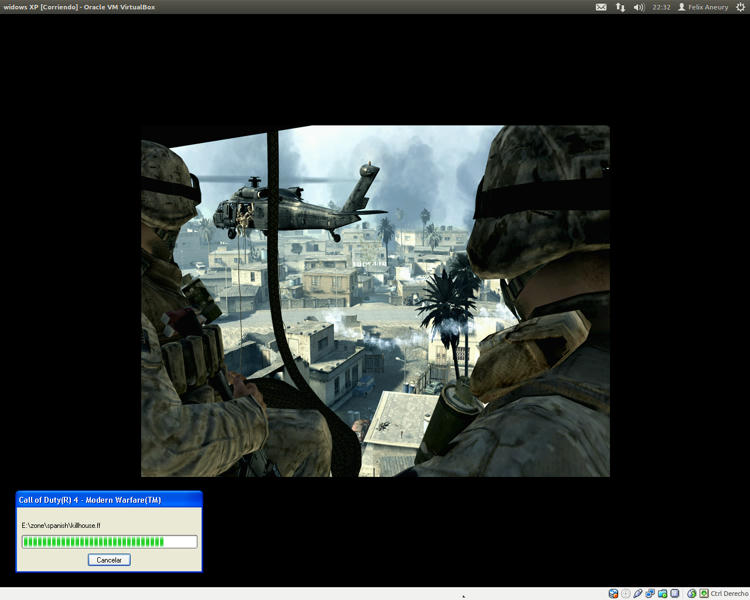This screenshot has height=600, width=750.
Task: Click the VirtualBox hard disk activity icon
Action: pos(613,594)
